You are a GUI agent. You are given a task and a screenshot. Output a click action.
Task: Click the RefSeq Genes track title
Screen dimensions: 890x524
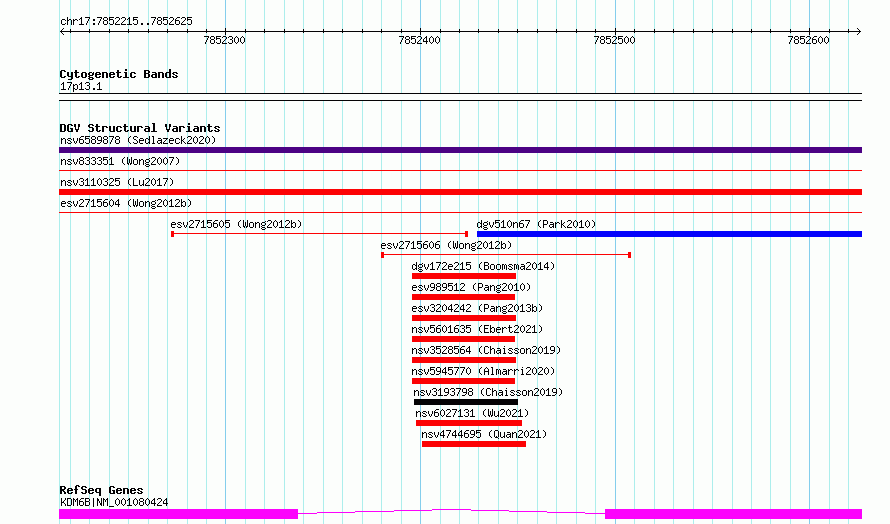click(x=101, y=490)
